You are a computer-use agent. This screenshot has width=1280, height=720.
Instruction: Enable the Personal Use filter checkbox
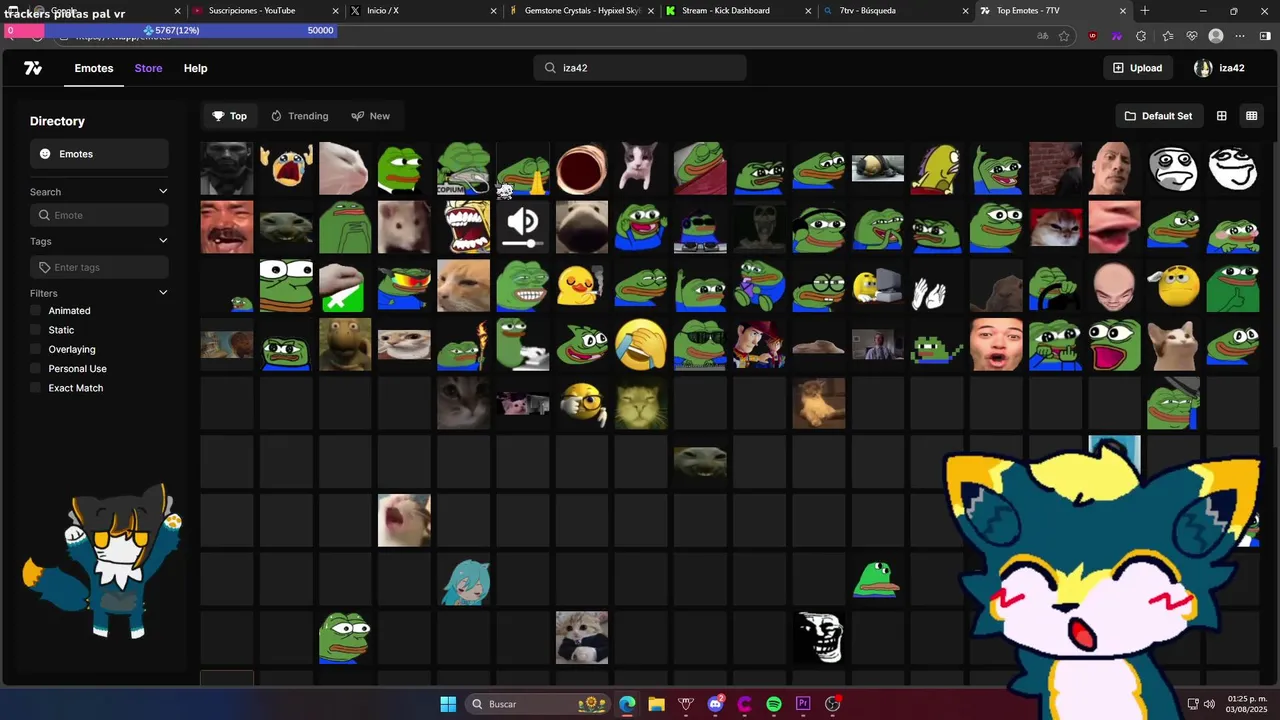pos(36,369)
